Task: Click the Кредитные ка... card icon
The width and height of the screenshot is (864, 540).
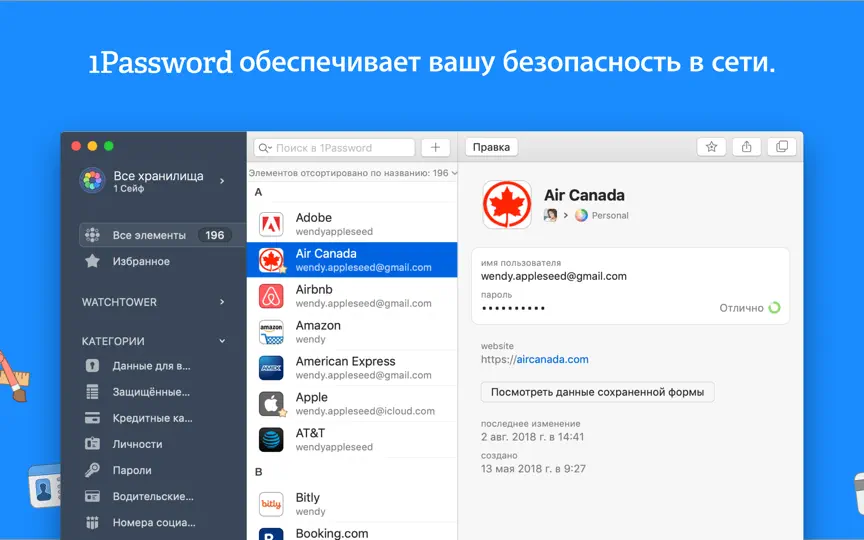Action: click(93, 418)
